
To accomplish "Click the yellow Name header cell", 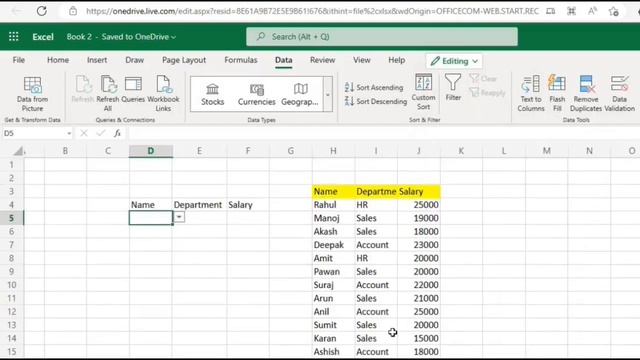I will pos(333,191).
